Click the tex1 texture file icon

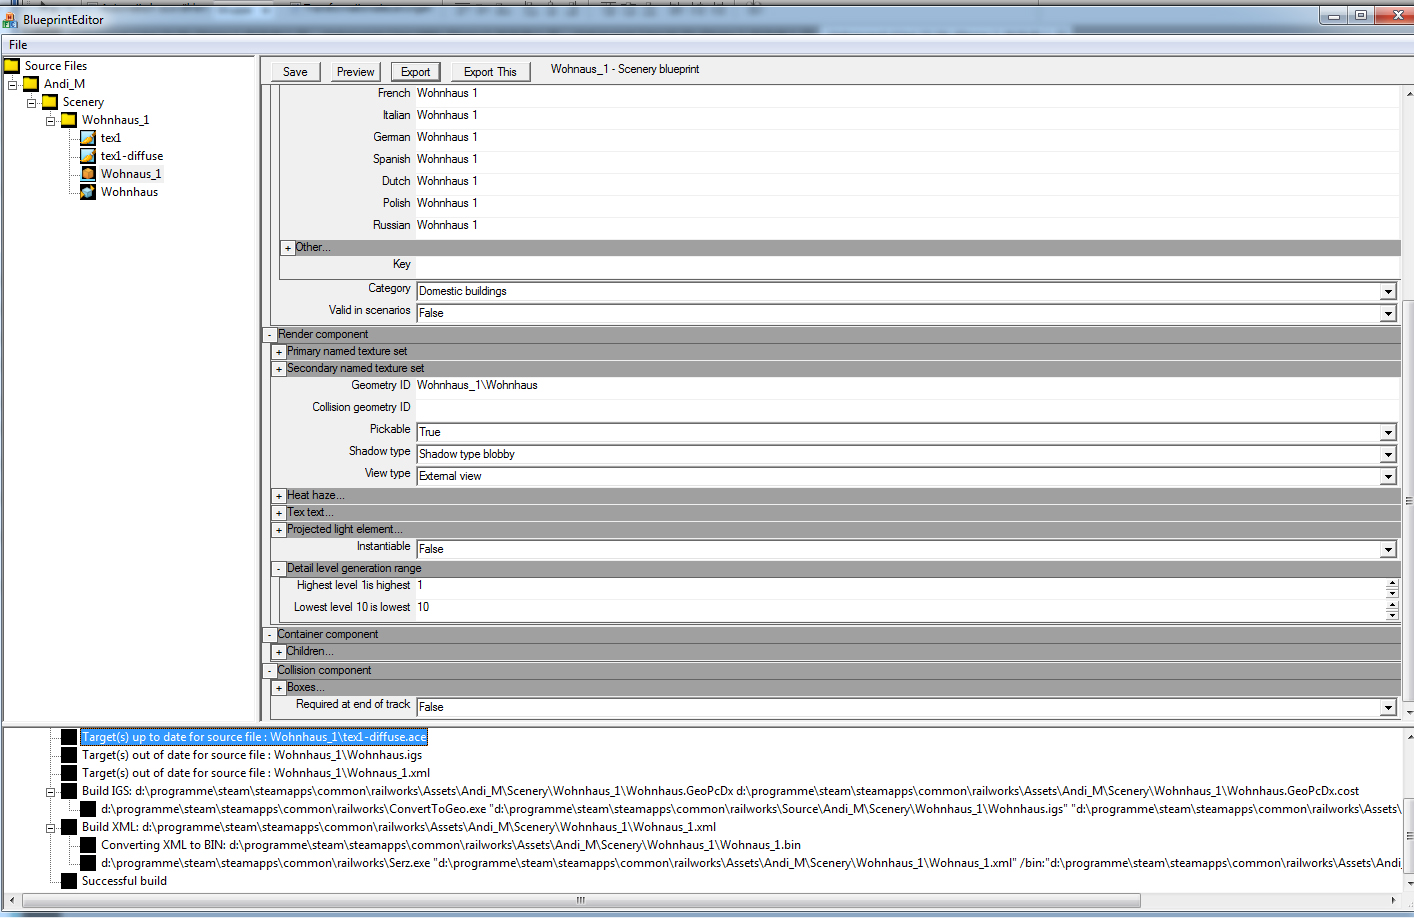point(88,138)
